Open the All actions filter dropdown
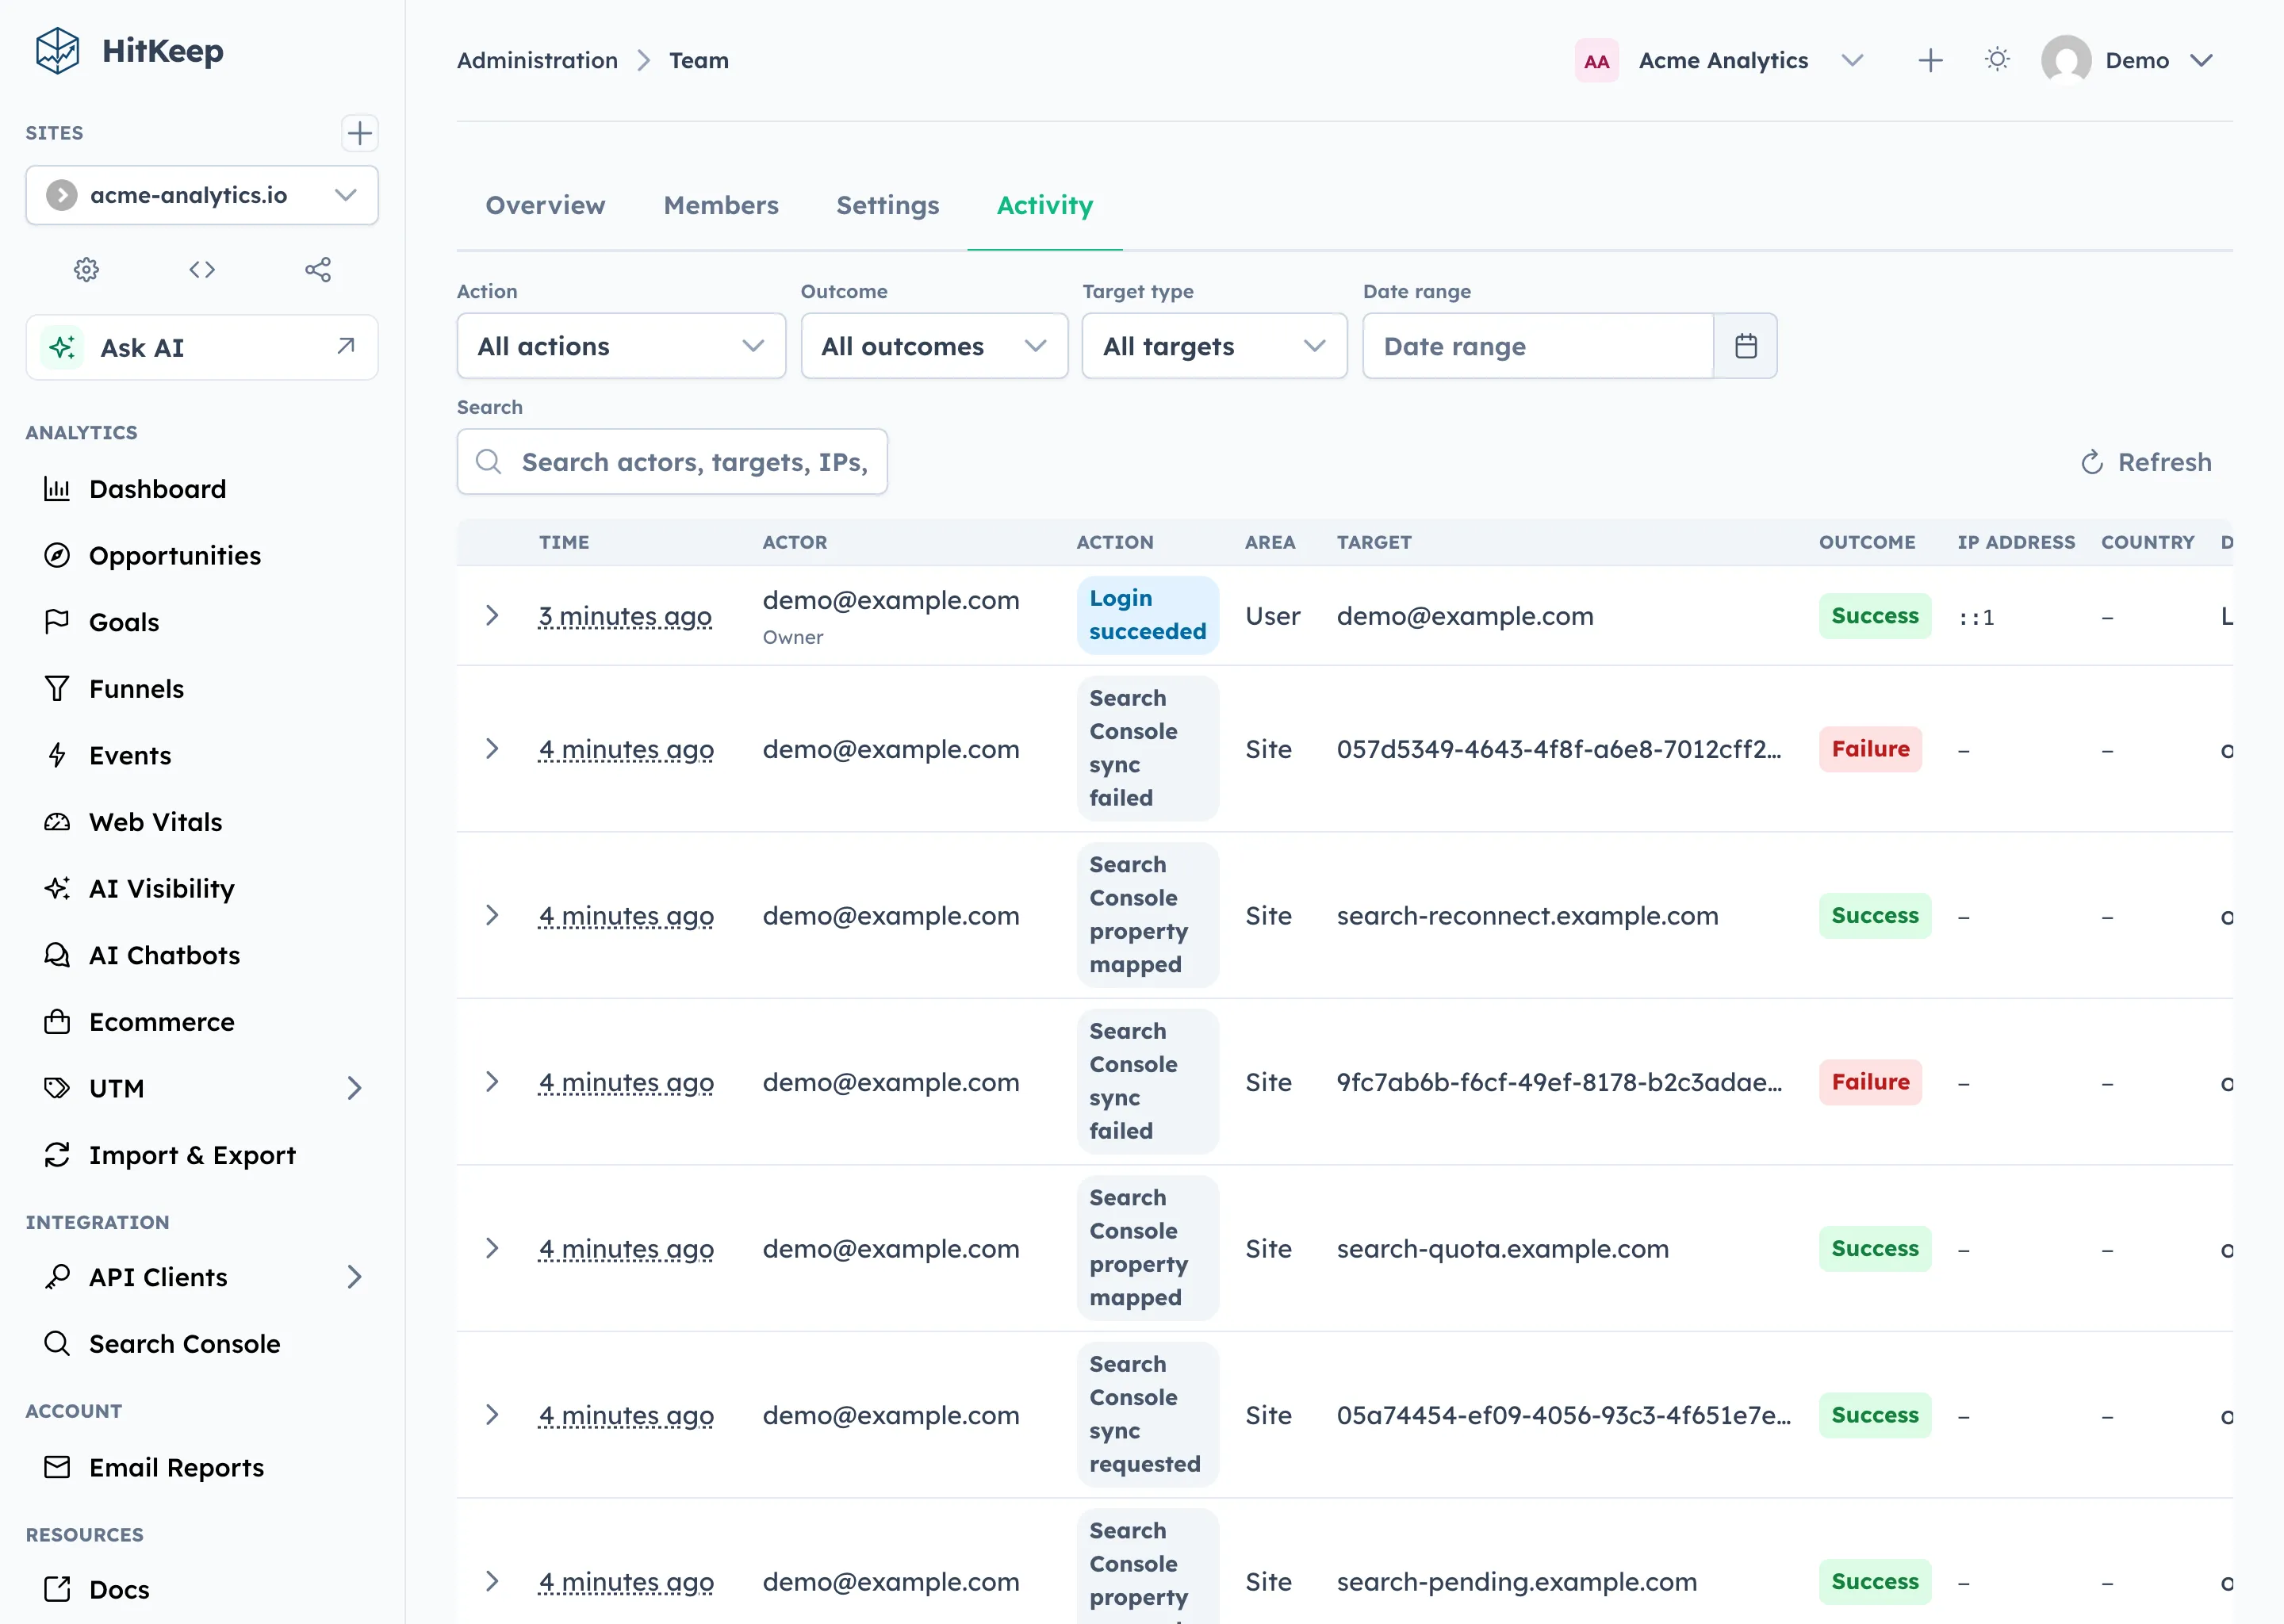 (x=621, y=346)
